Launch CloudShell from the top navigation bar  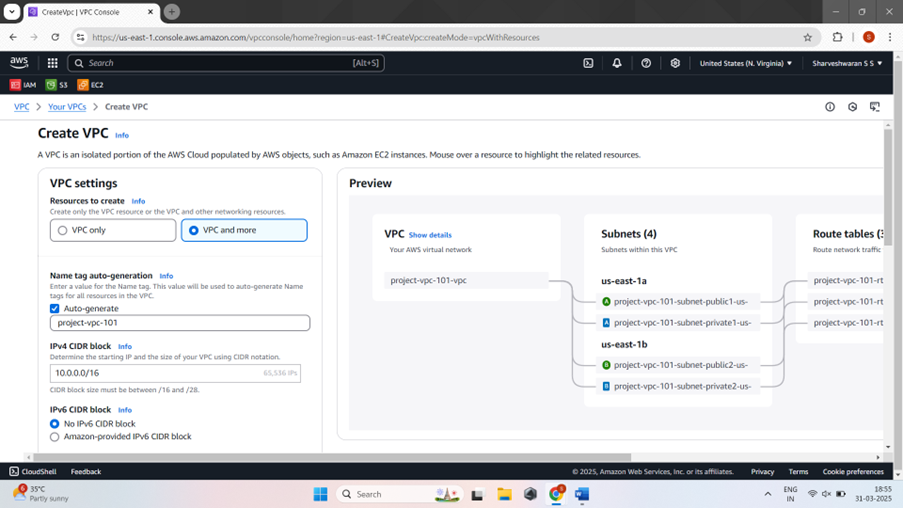(588, 63)
